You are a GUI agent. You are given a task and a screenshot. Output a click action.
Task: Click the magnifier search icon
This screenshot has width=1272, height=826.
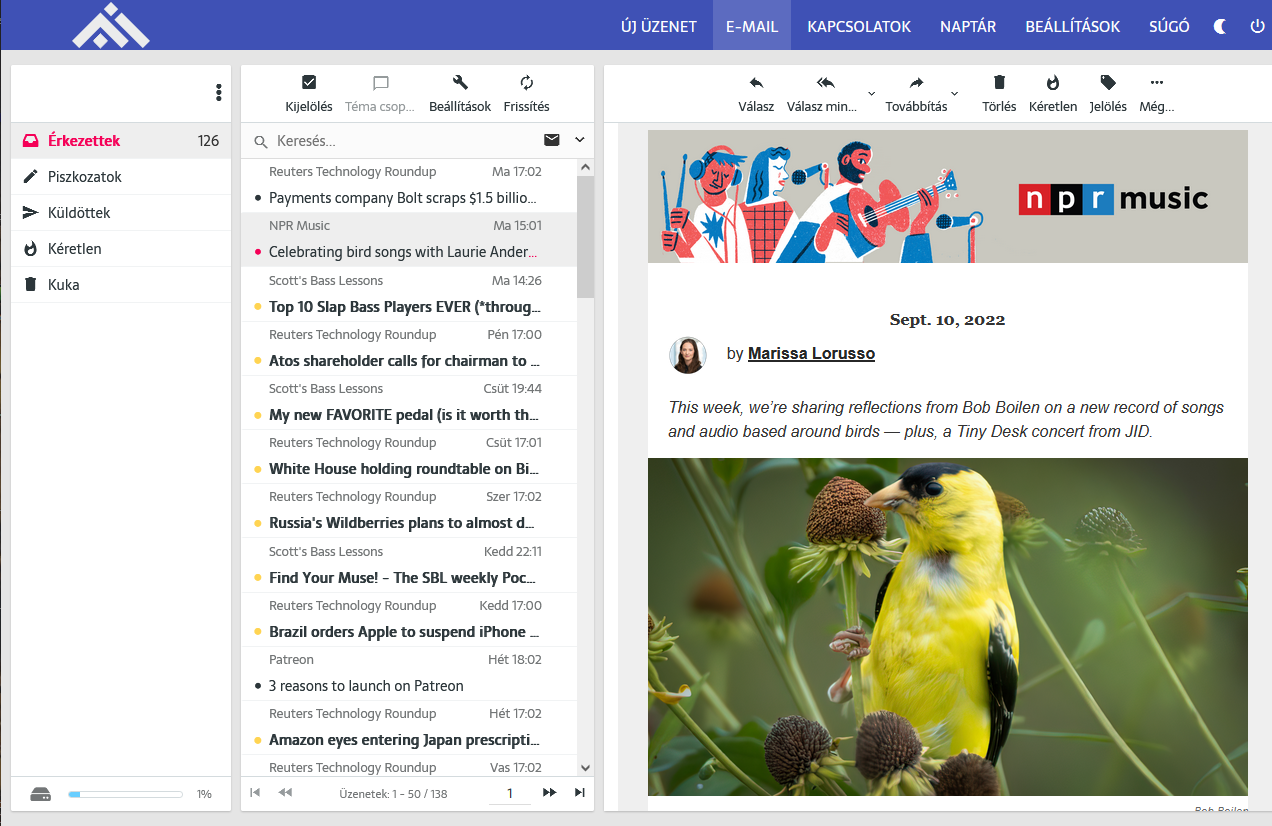[261, 142]
